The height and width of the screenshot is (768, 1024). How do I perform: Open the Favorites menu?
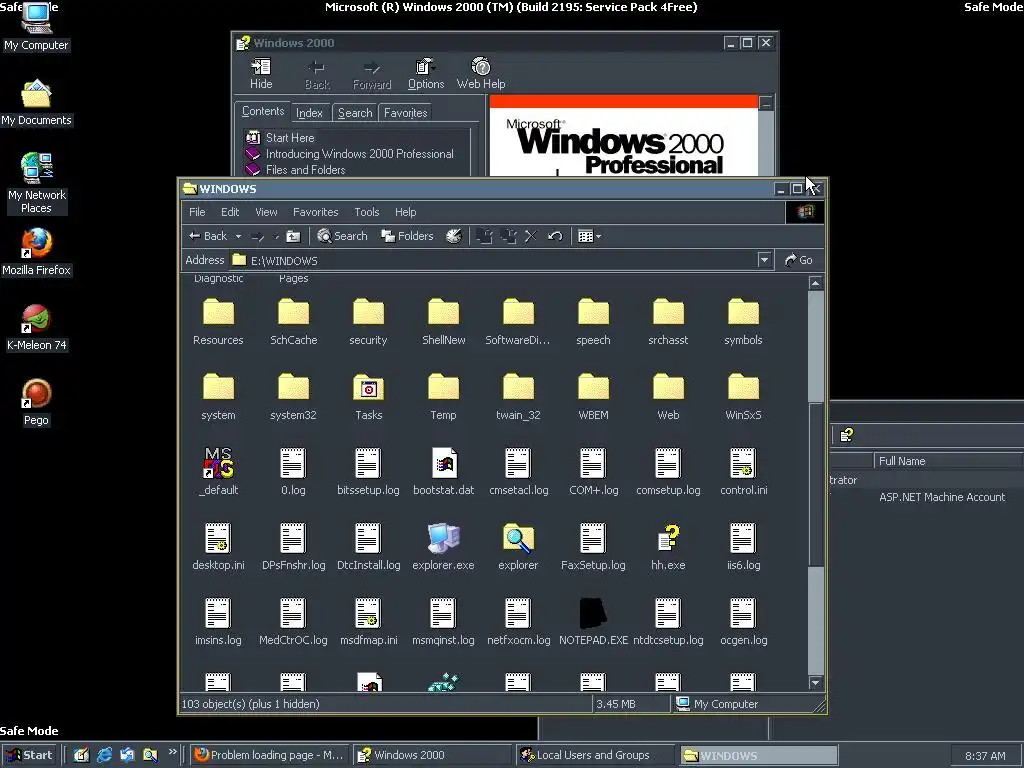tap(315, 212)
